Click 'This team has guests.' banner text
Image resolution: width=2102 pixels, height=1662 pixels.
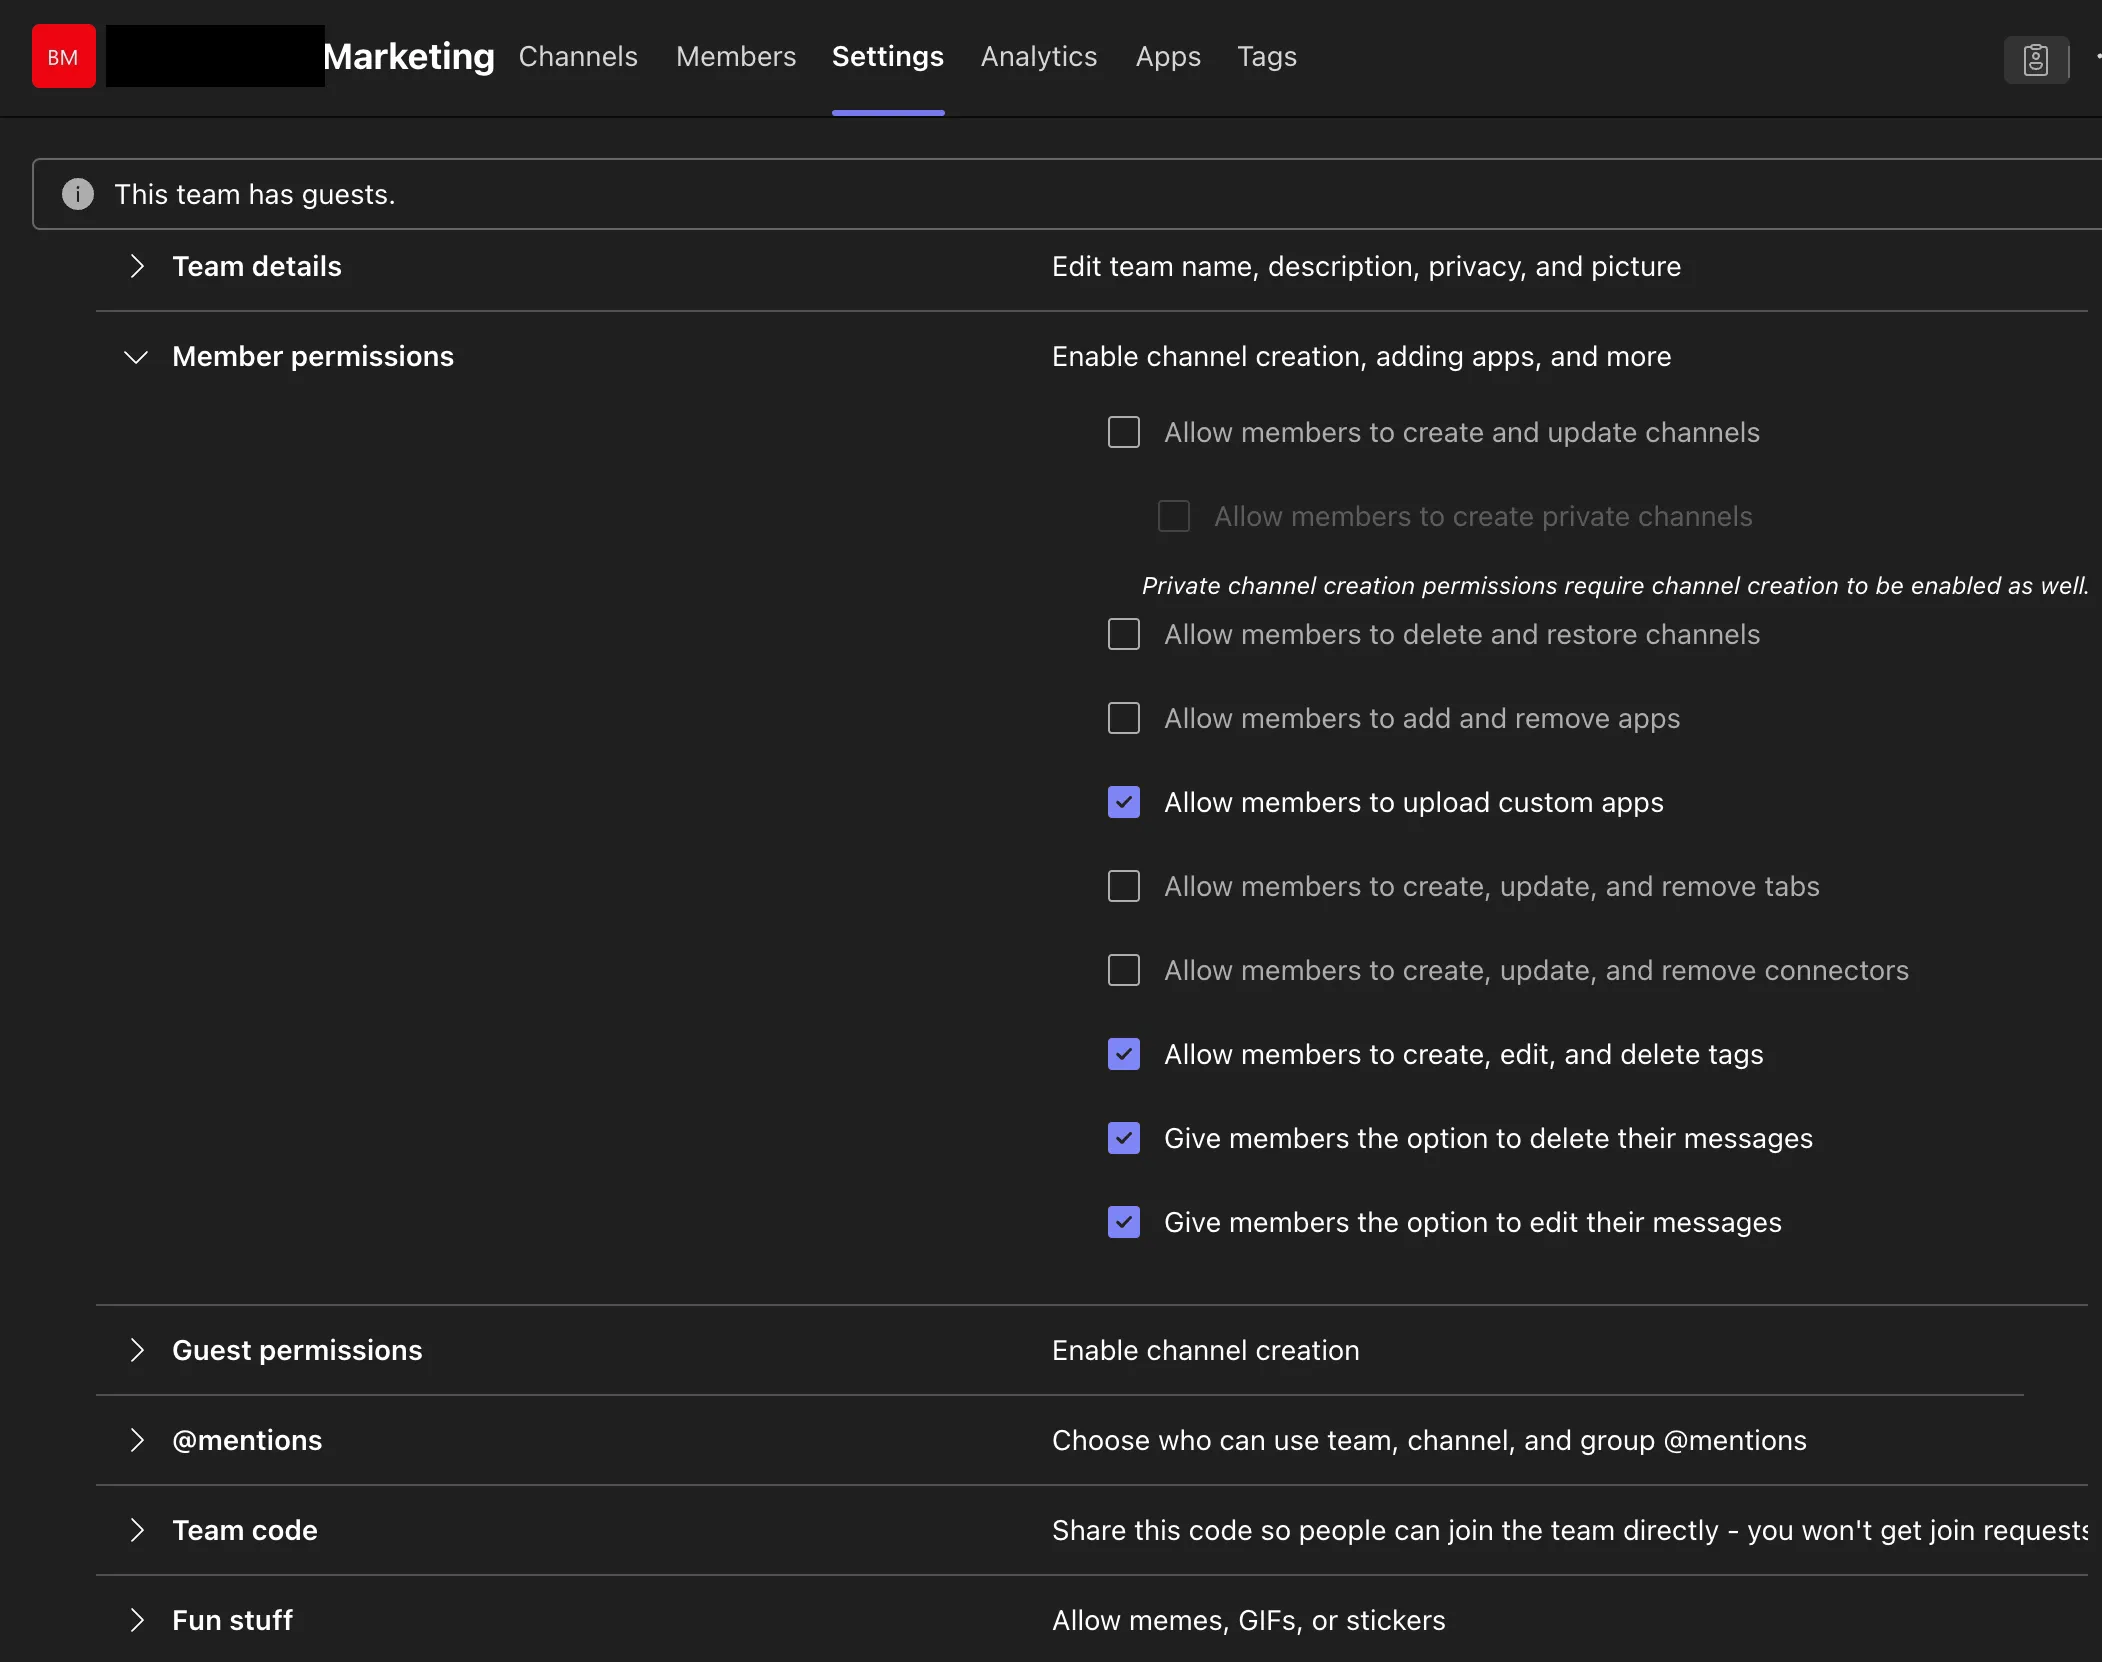(255, 194)
